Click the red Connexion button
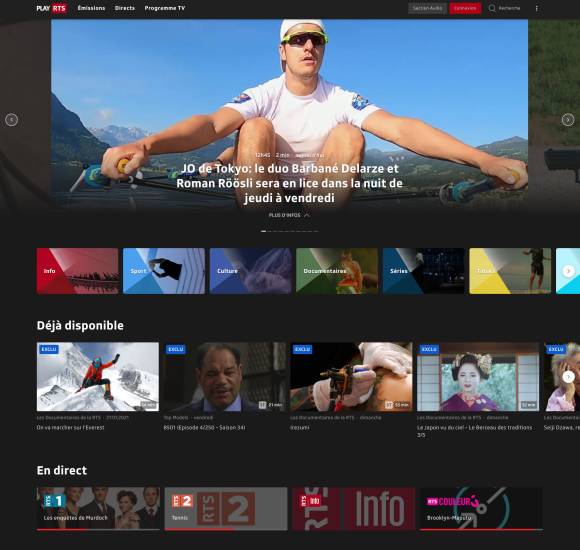The width and height of the screenshot is (580, 550). [x=465, y=8]
